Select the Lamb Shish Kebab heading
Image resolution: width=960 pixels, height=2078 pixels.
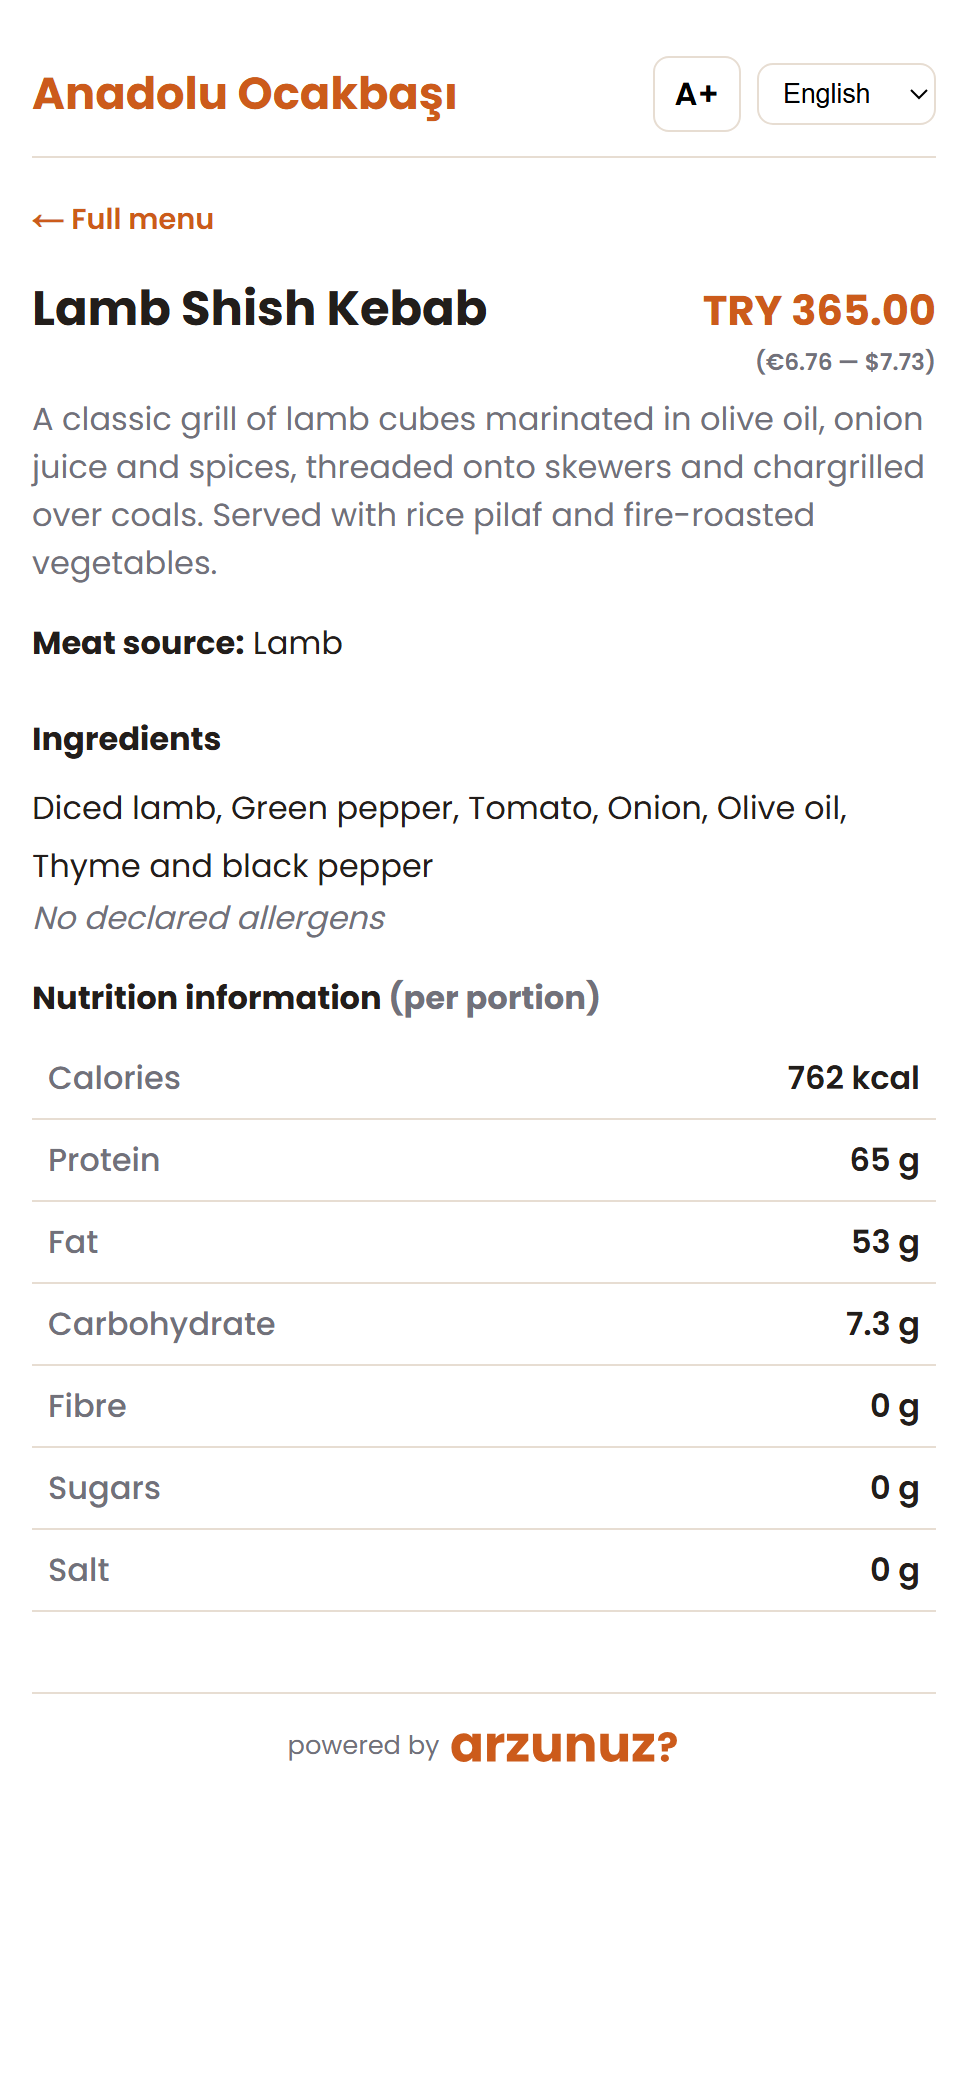[260, 308]
